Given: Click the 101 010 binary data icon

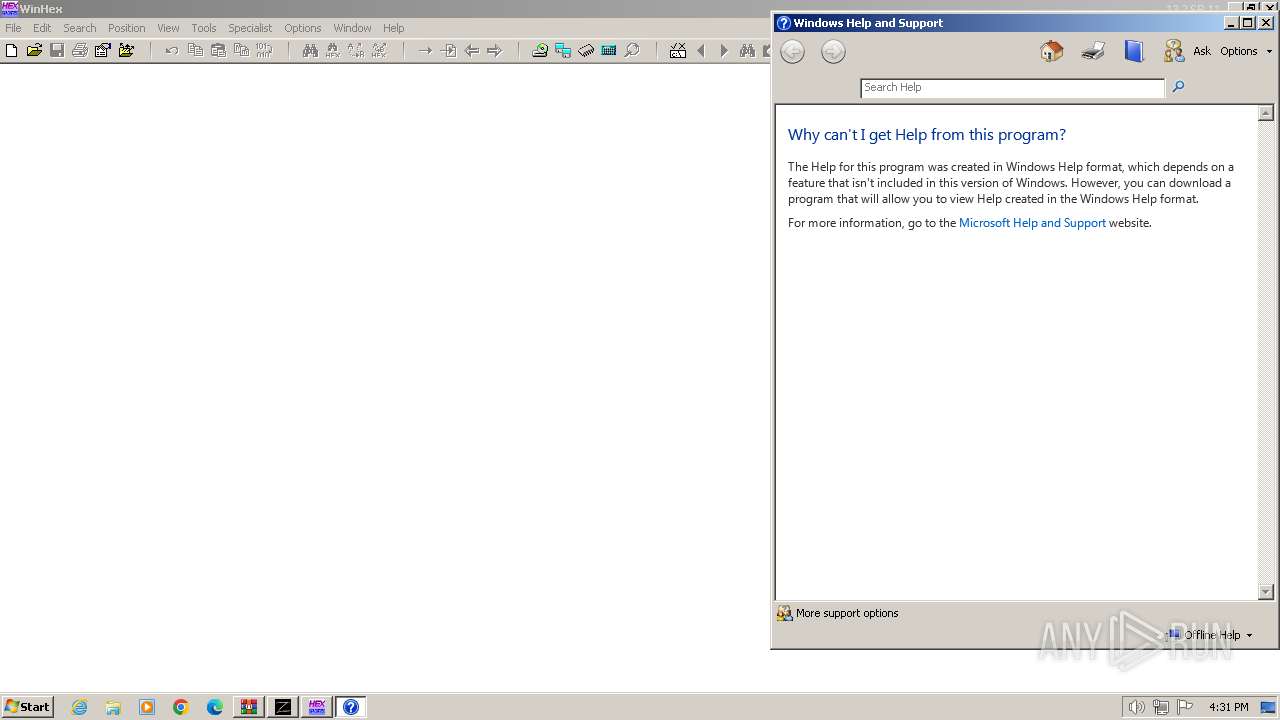Looking at the screenshot, I should [264, 50].
